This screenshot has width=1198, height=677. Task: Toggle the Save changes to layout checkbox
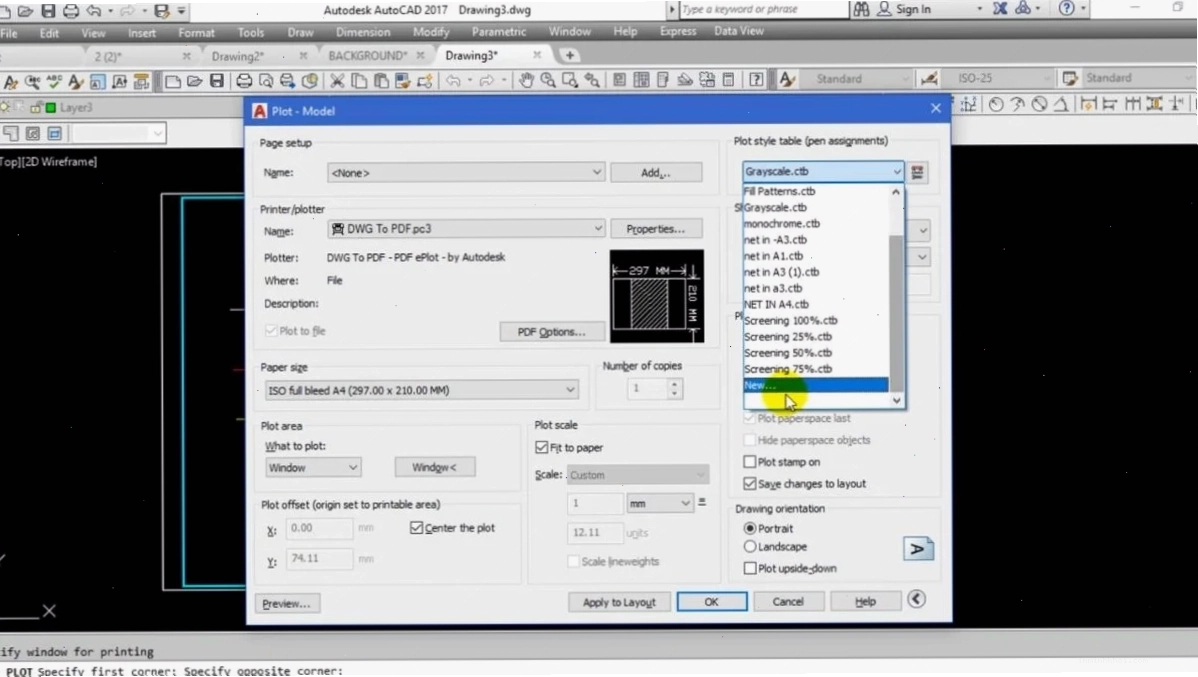click(x=750, y=484)
